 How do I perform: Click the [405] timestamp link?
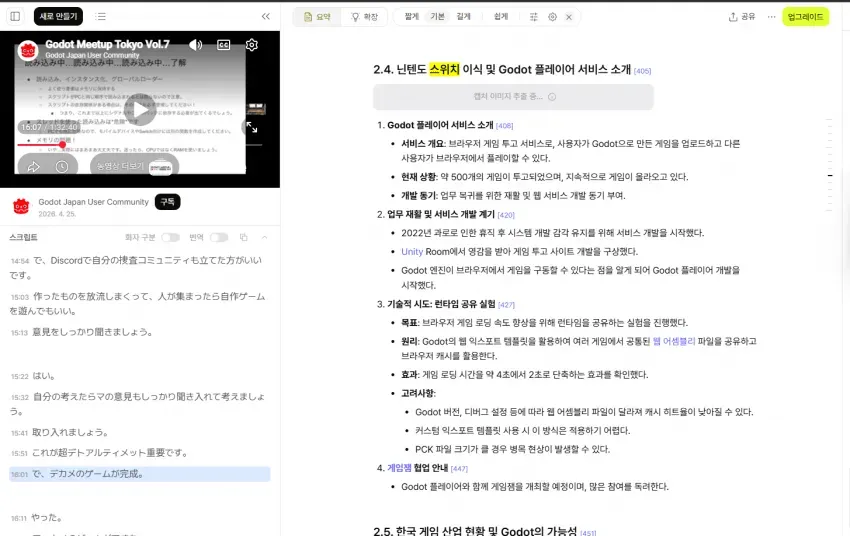click(642, 71)
